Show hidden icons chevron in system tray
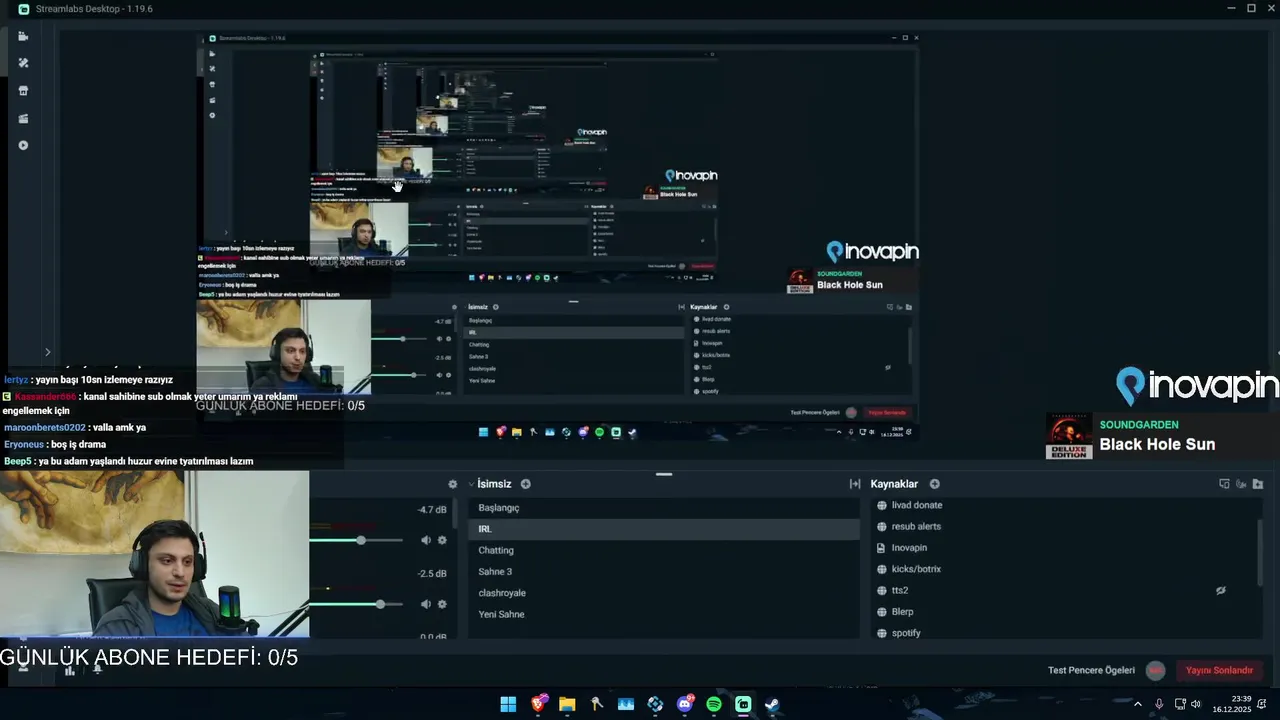 tap(1137, 704)
